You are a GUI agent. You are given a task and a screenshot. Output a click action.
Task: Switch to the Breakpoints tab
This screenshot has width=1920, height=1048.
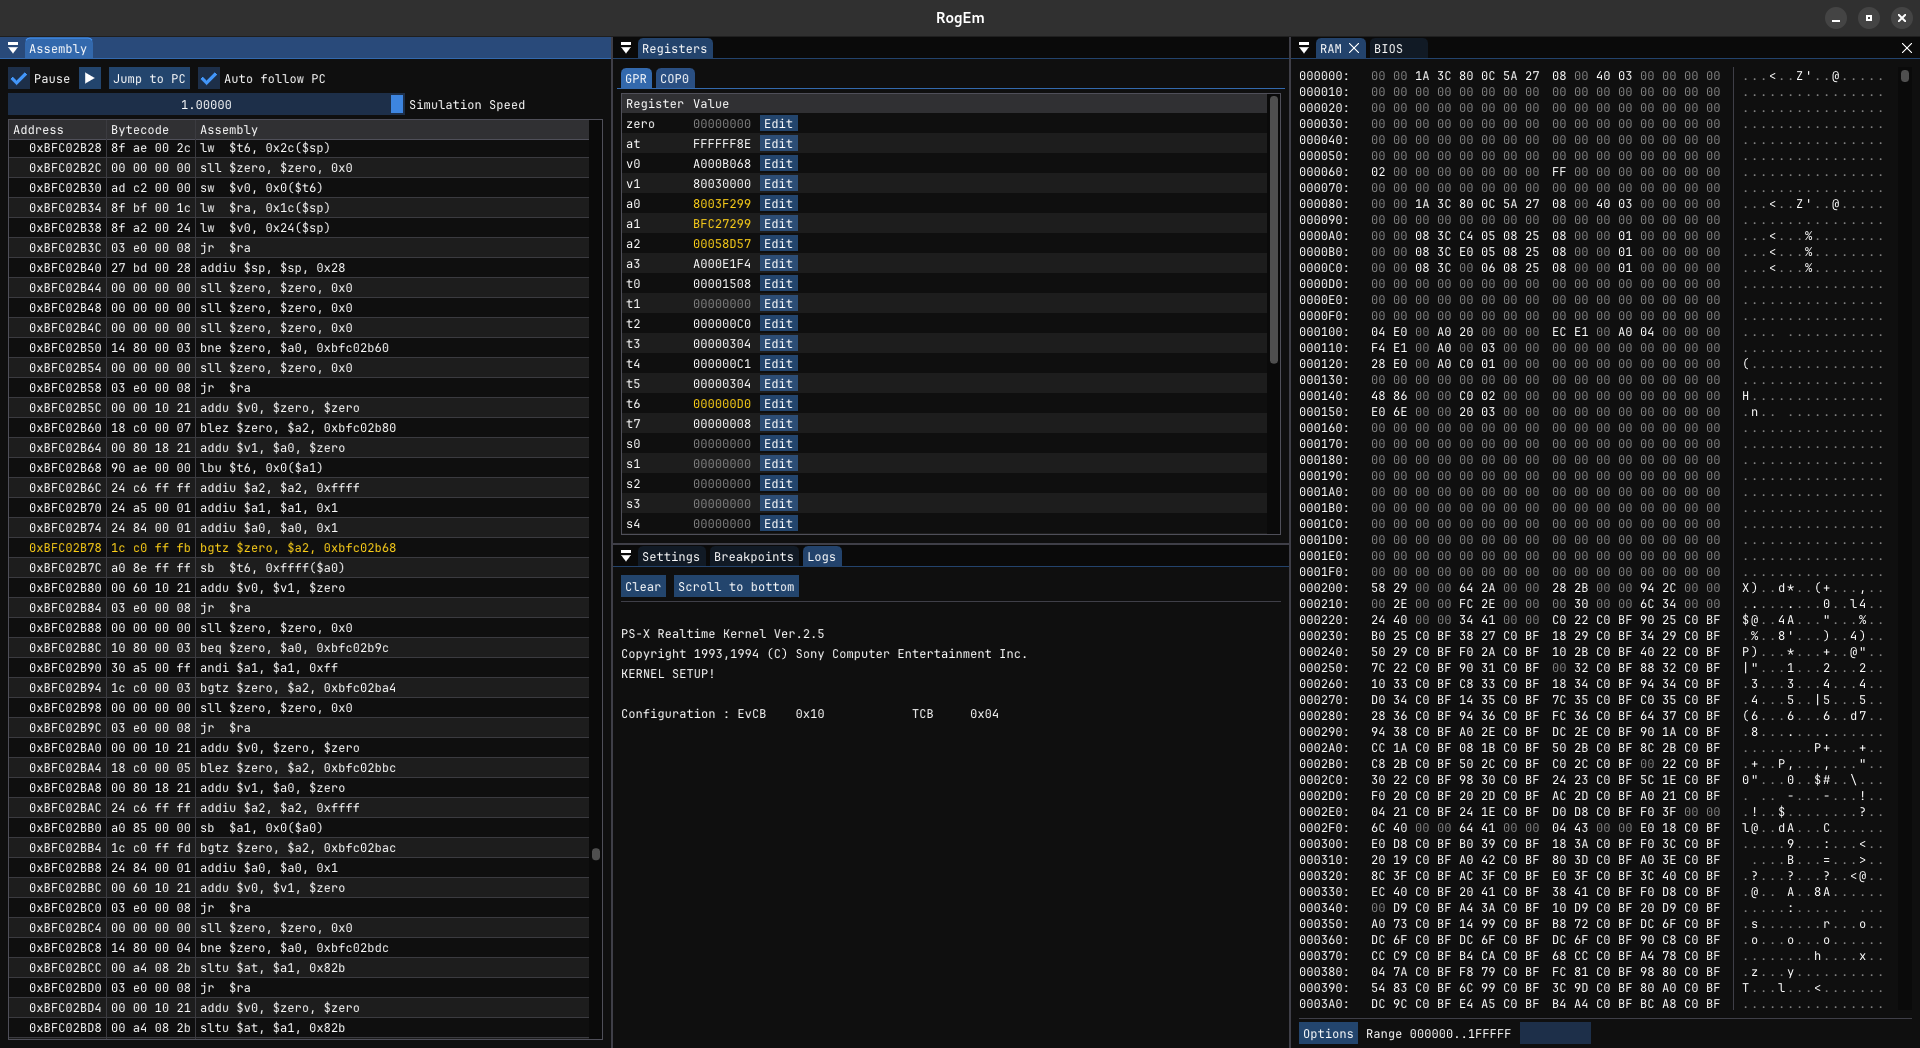(753, 557)
